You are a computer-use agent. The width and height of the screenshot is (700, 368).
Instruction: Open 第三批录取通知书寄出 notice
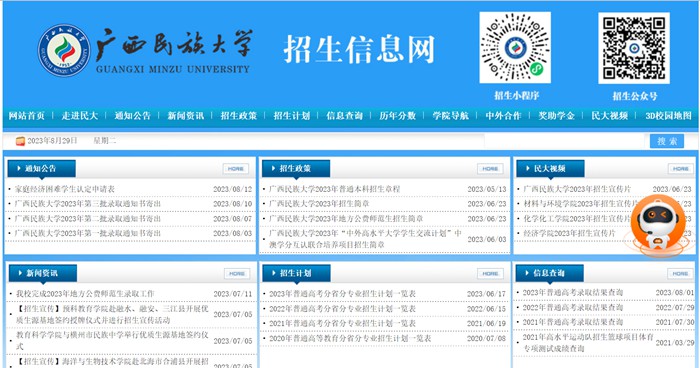click(x=88, y=204)
